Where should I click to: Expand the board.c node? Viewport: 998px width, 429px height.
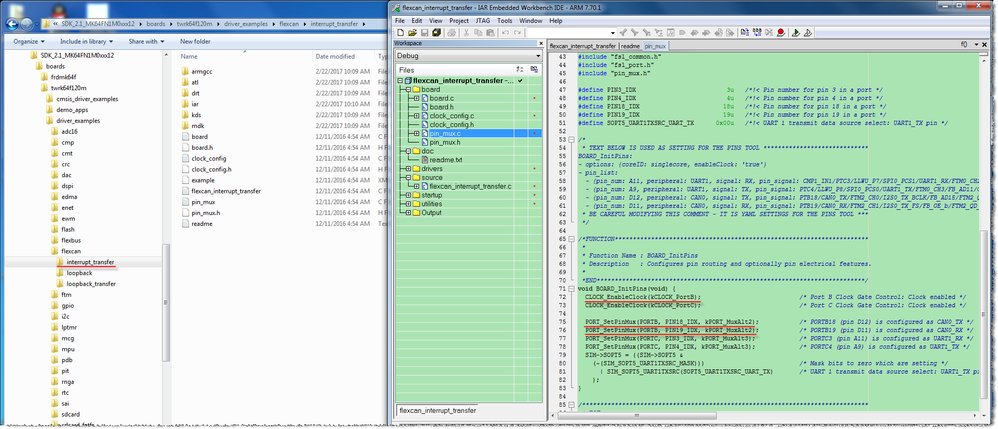point(416,99)
